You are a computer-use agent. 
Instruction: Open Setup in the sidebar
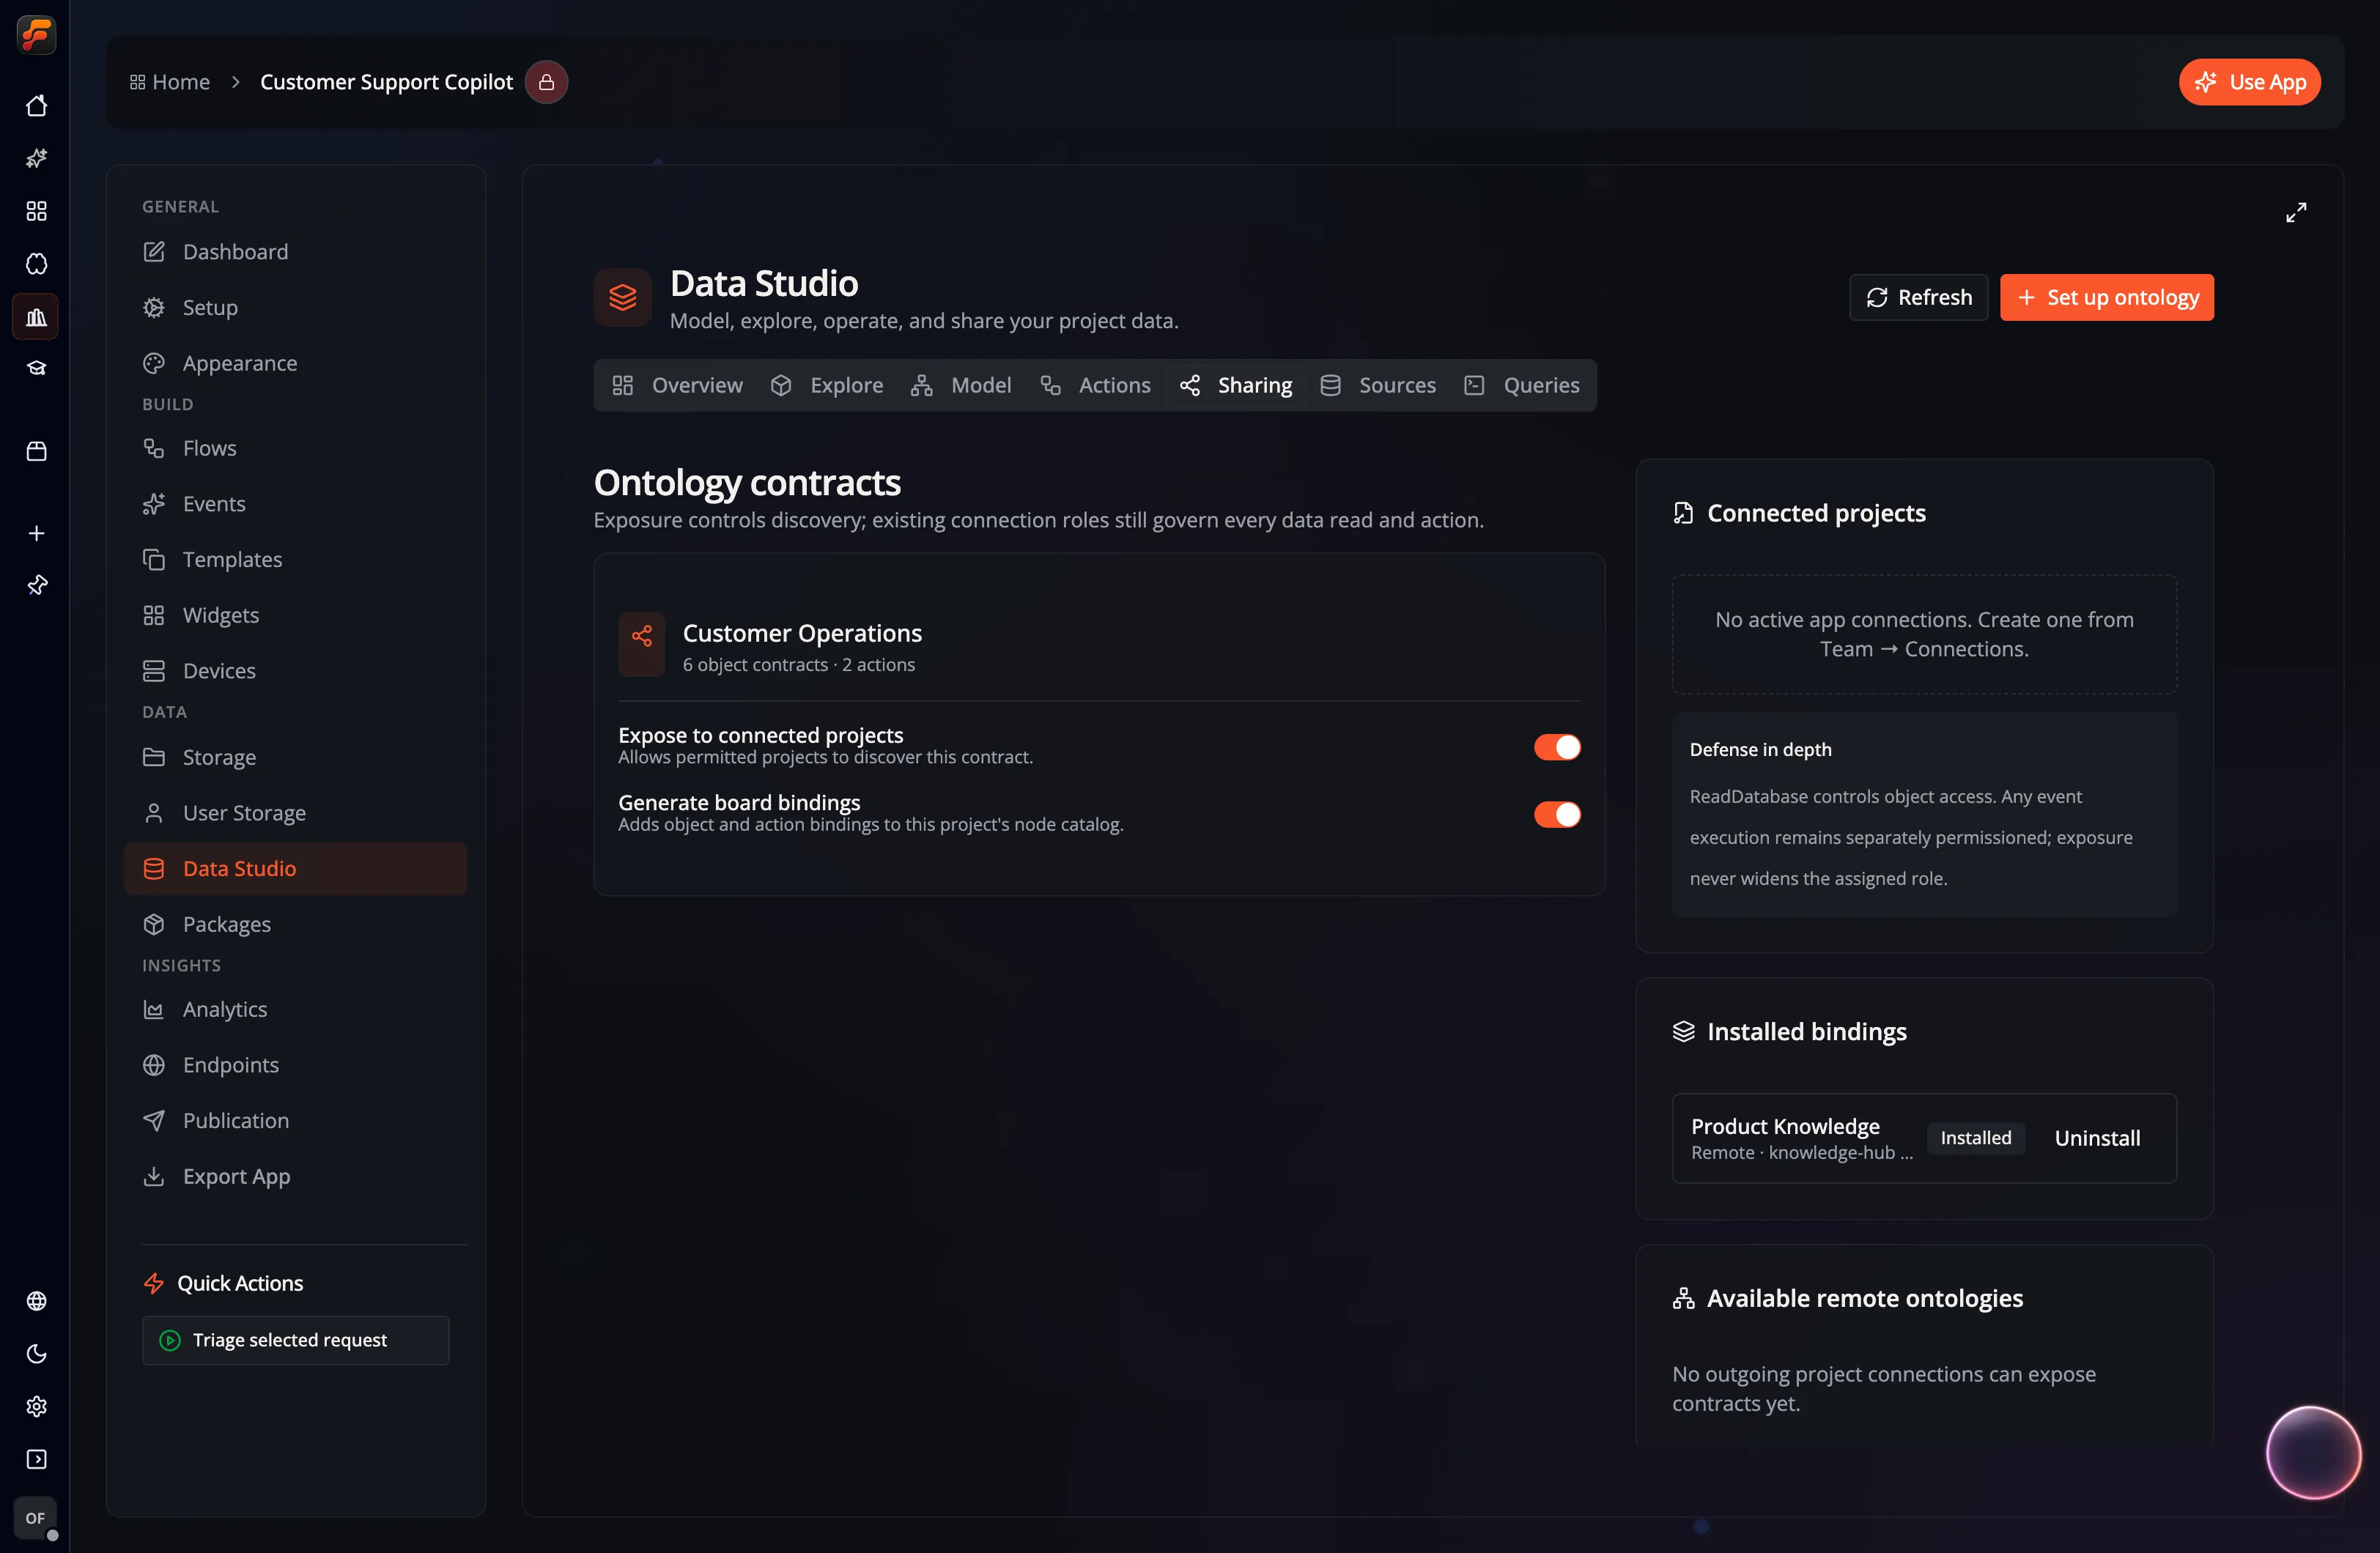click(295, 308)
